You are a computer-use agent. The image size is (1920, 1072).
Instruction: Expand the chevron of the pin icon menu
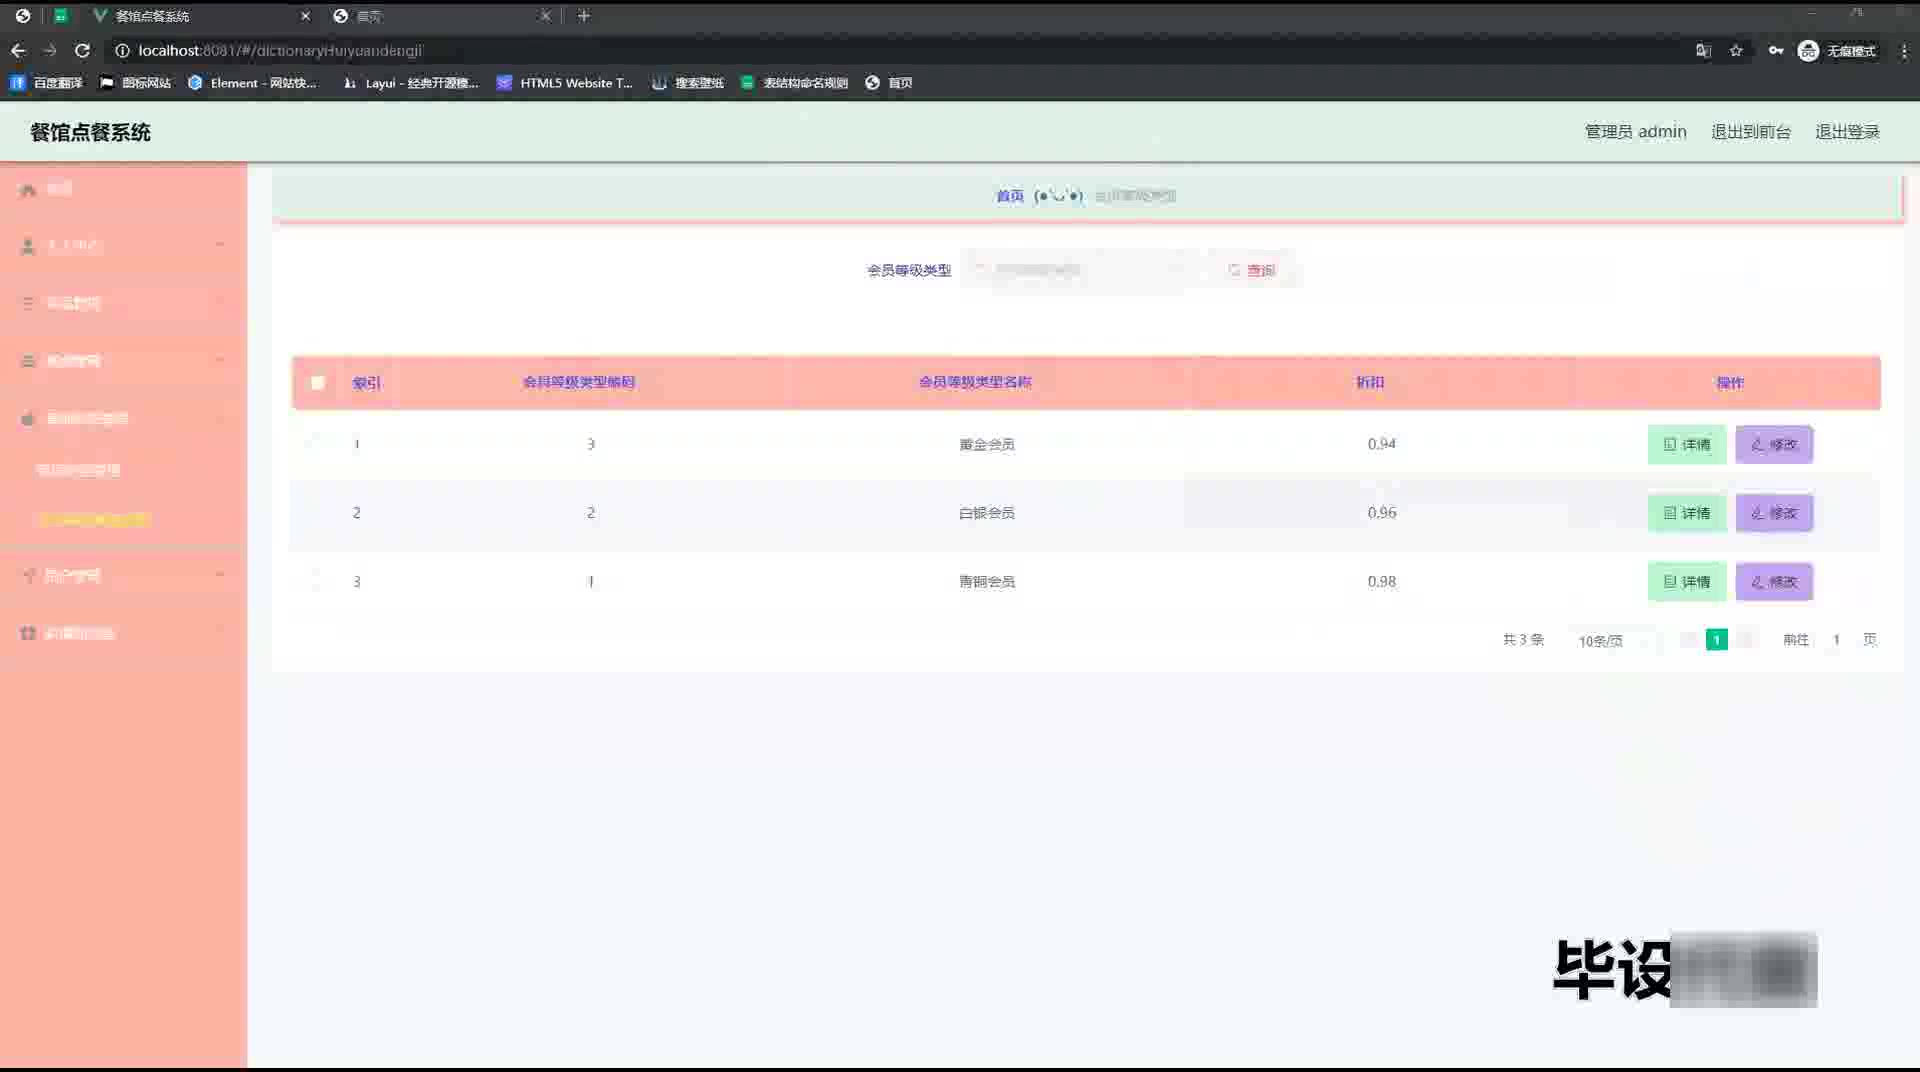[x=220, y=575]
